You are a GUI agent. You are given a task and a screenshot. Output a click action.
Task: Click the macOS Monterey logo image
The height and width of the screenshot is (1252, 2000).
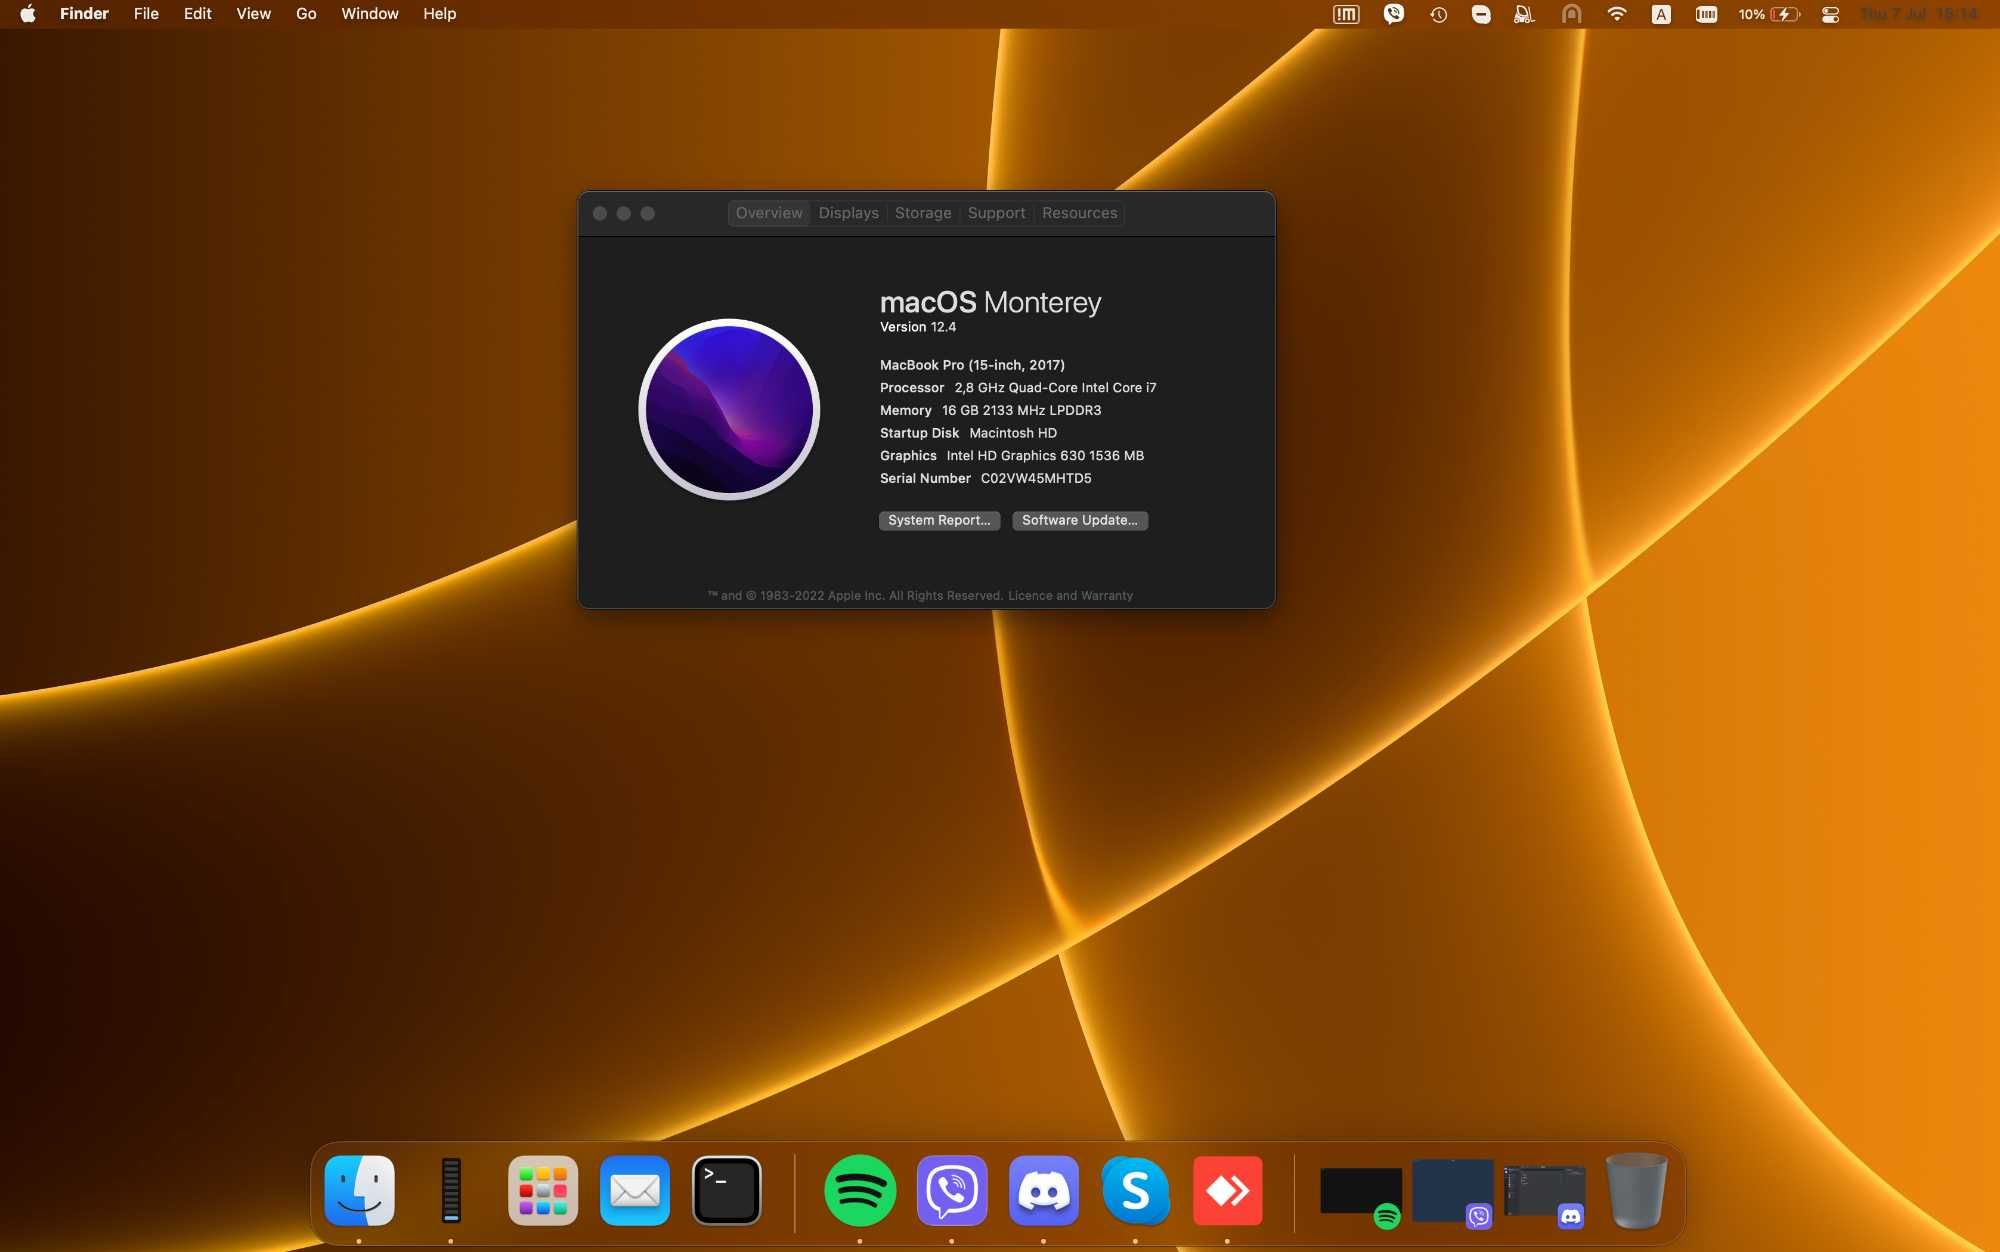pos(729,409)
